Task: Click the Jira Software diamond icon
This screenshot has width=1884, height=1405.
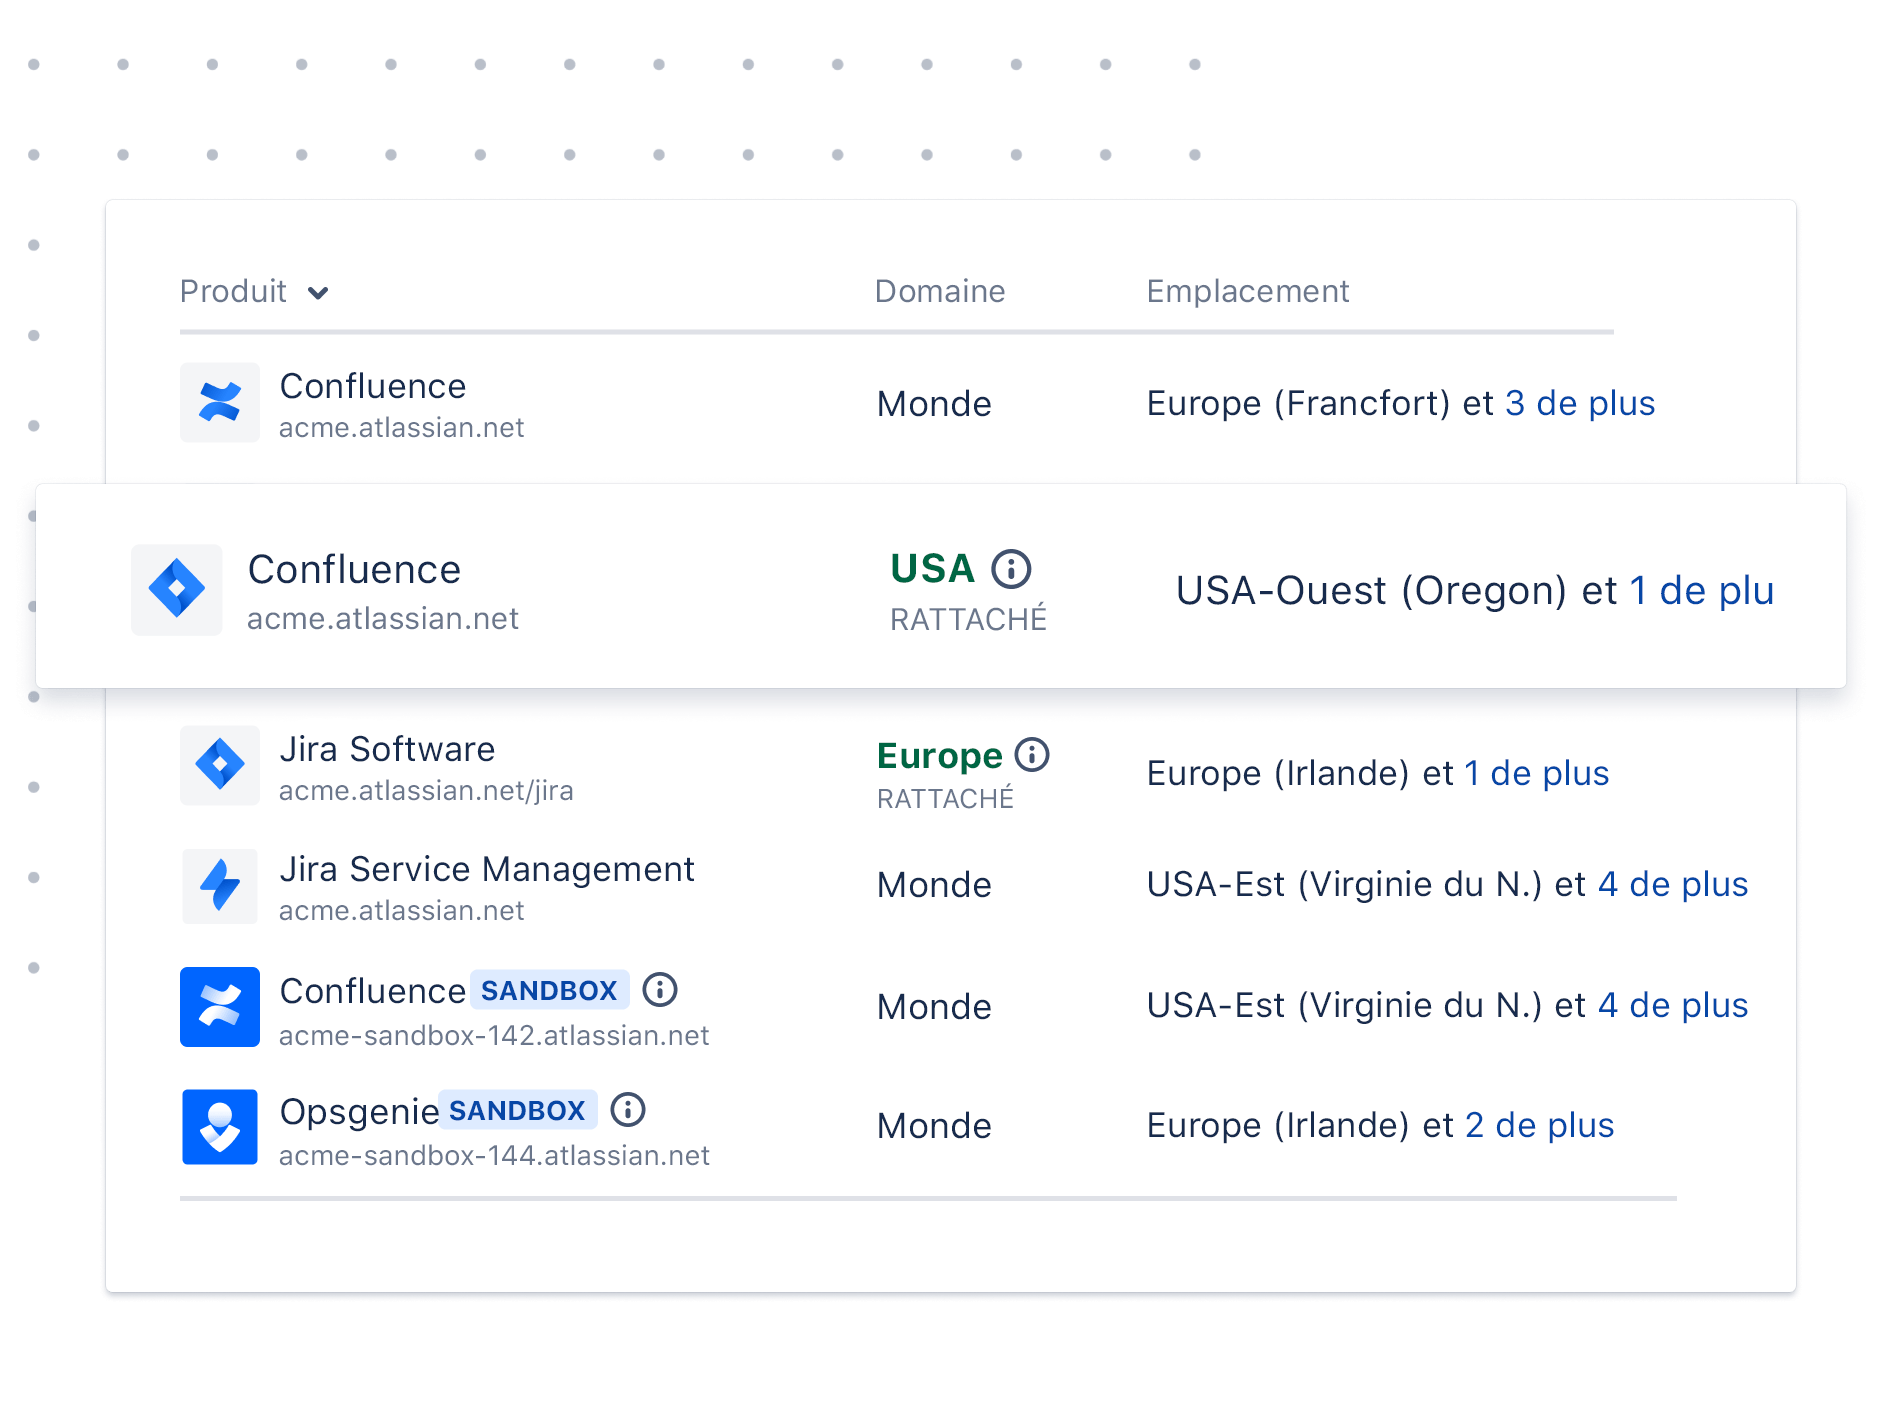Action: 220,765
